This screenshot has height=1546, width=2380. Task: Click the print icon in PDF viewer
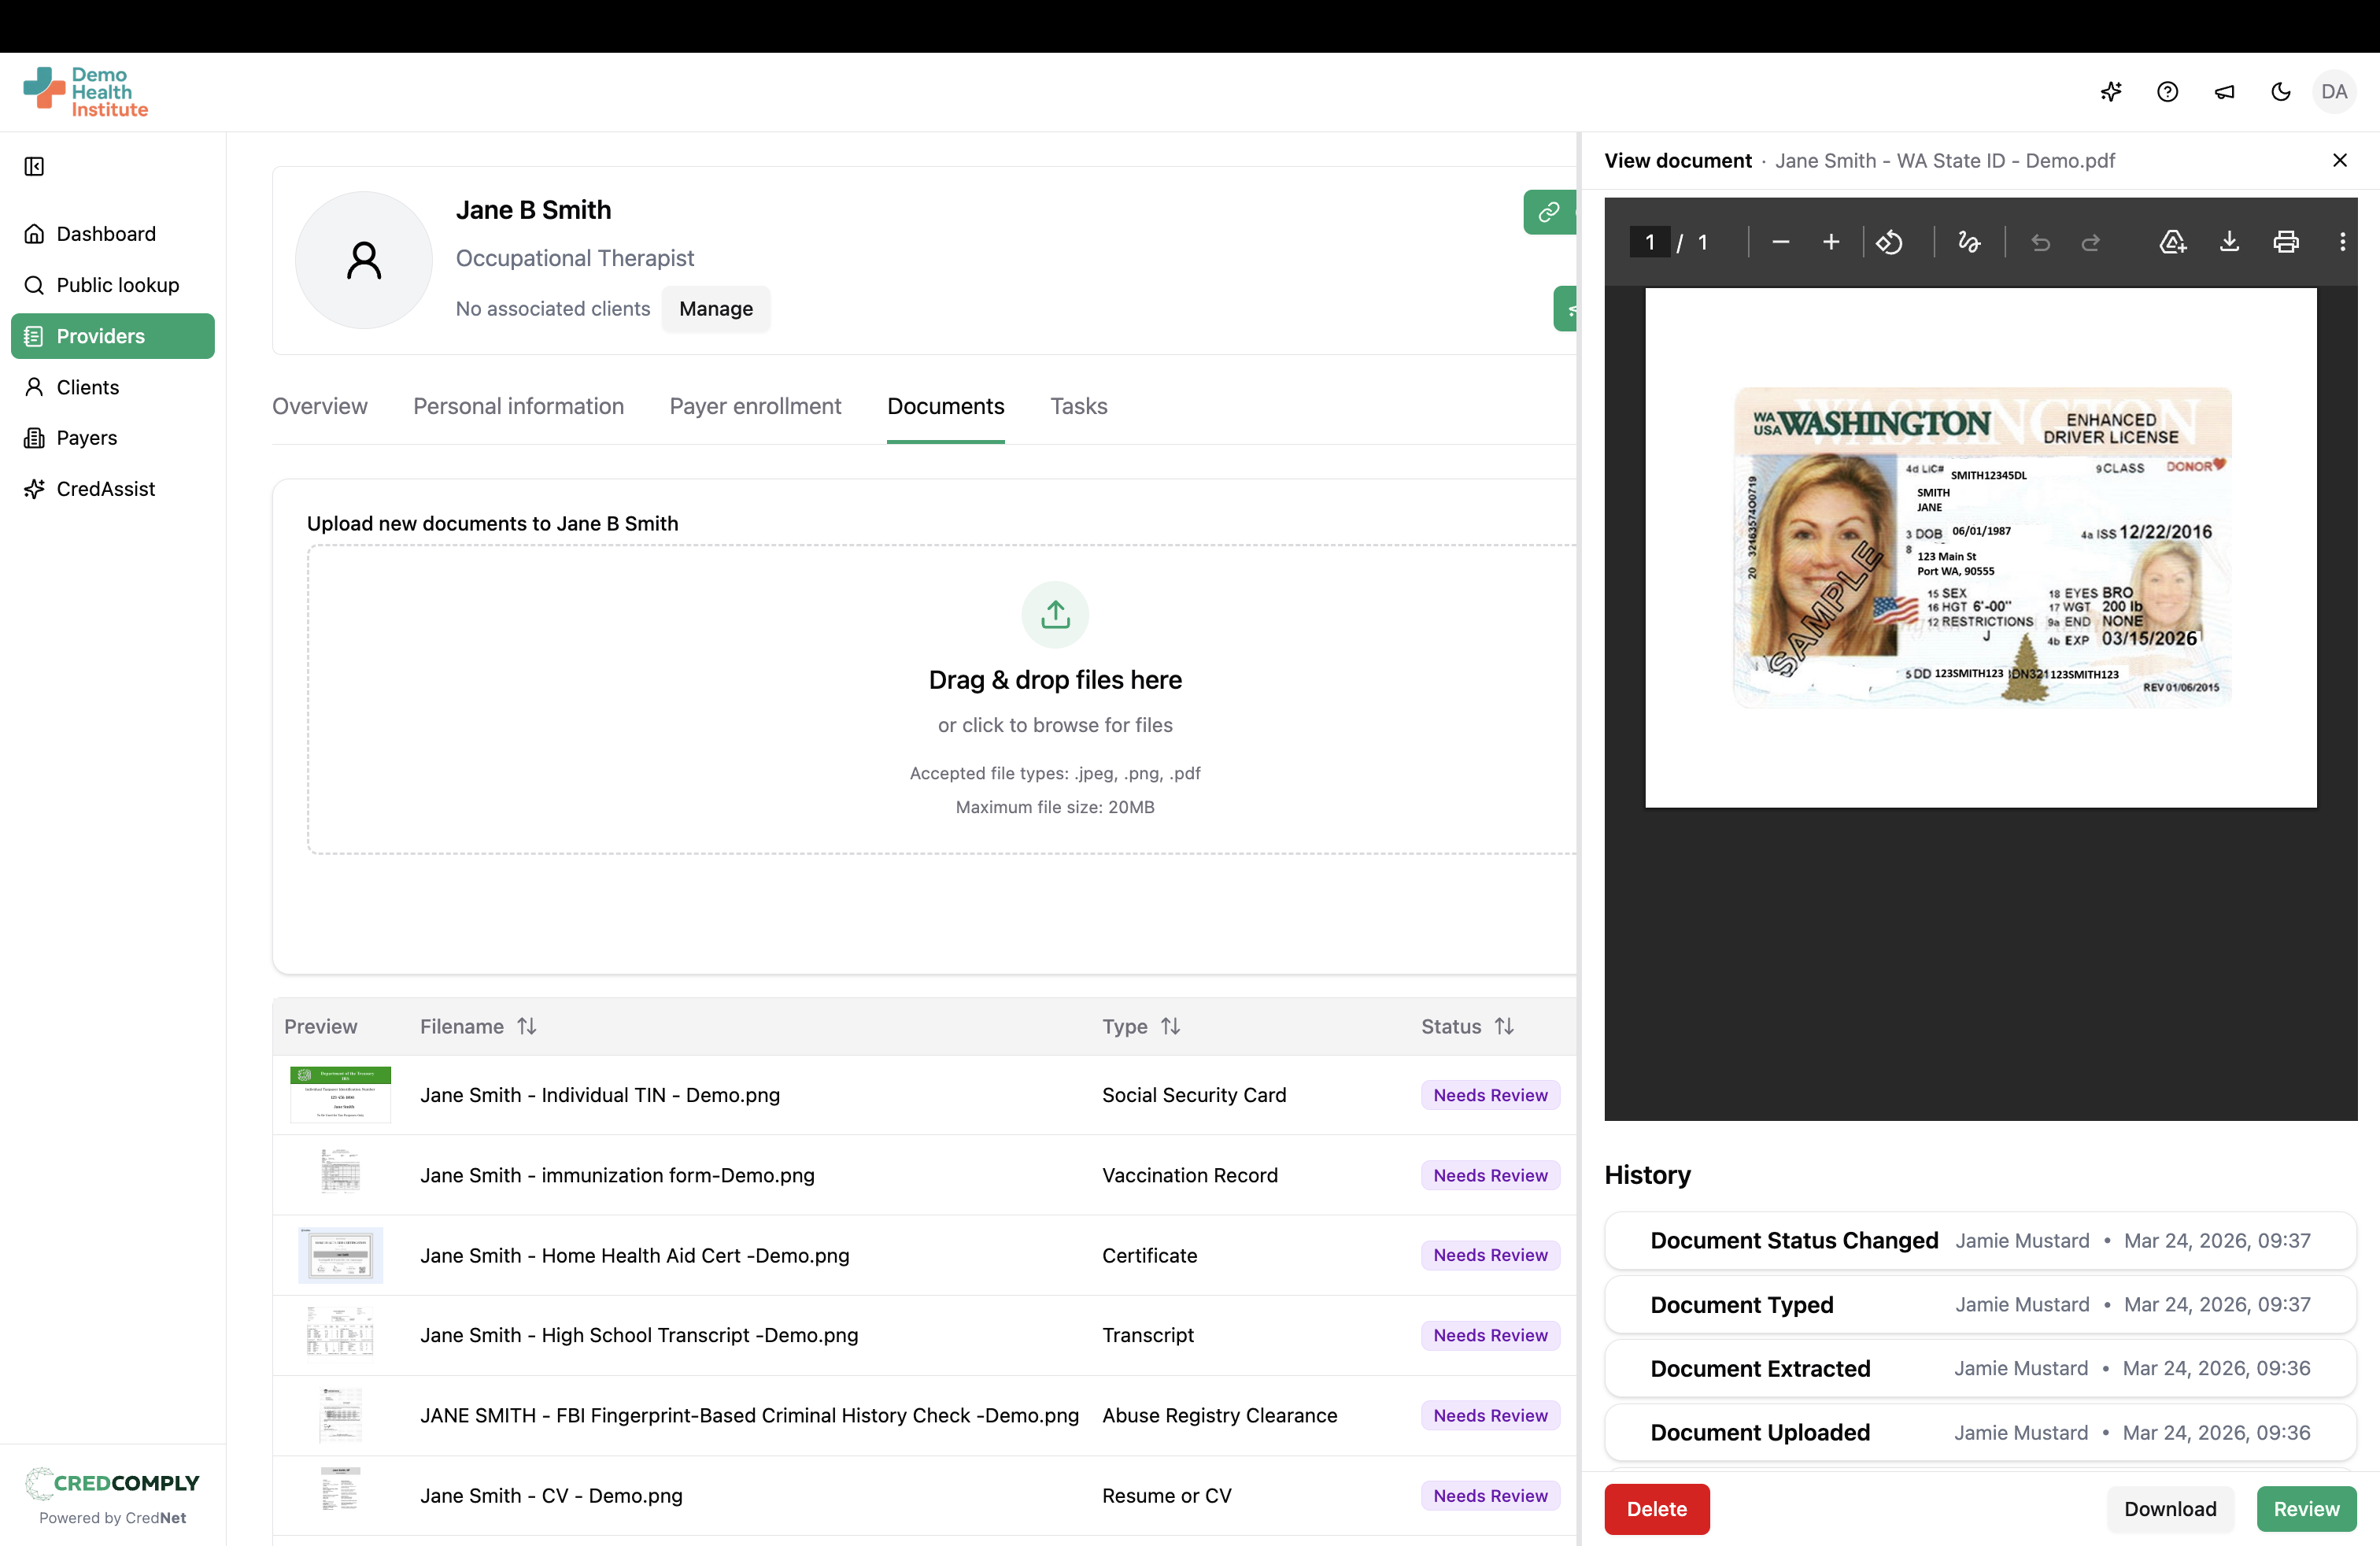point(2286,242)
